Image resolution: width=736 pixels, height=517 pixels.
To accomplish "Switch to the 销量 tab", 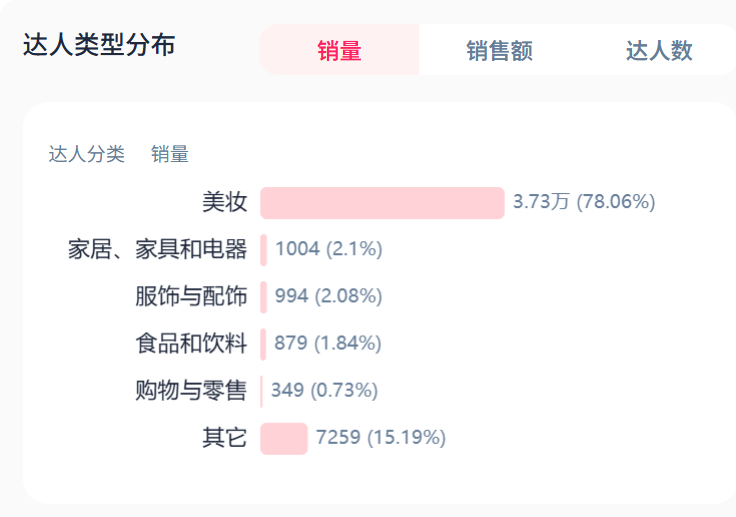I will click(x=339, y=50).
